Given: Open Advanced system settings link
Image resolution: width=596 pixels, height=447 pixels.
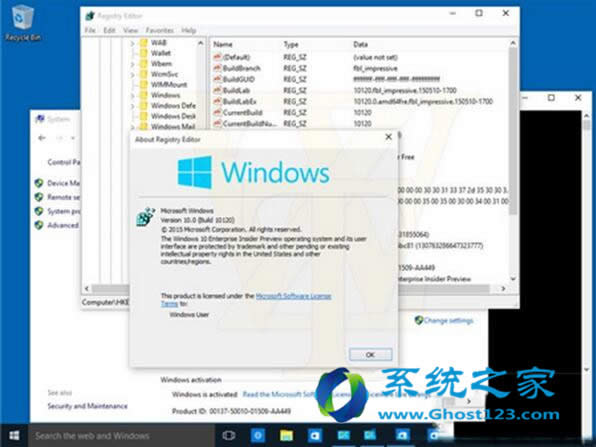Looking at the screenshot, I should pyautogui.click(x=63, y=225).
